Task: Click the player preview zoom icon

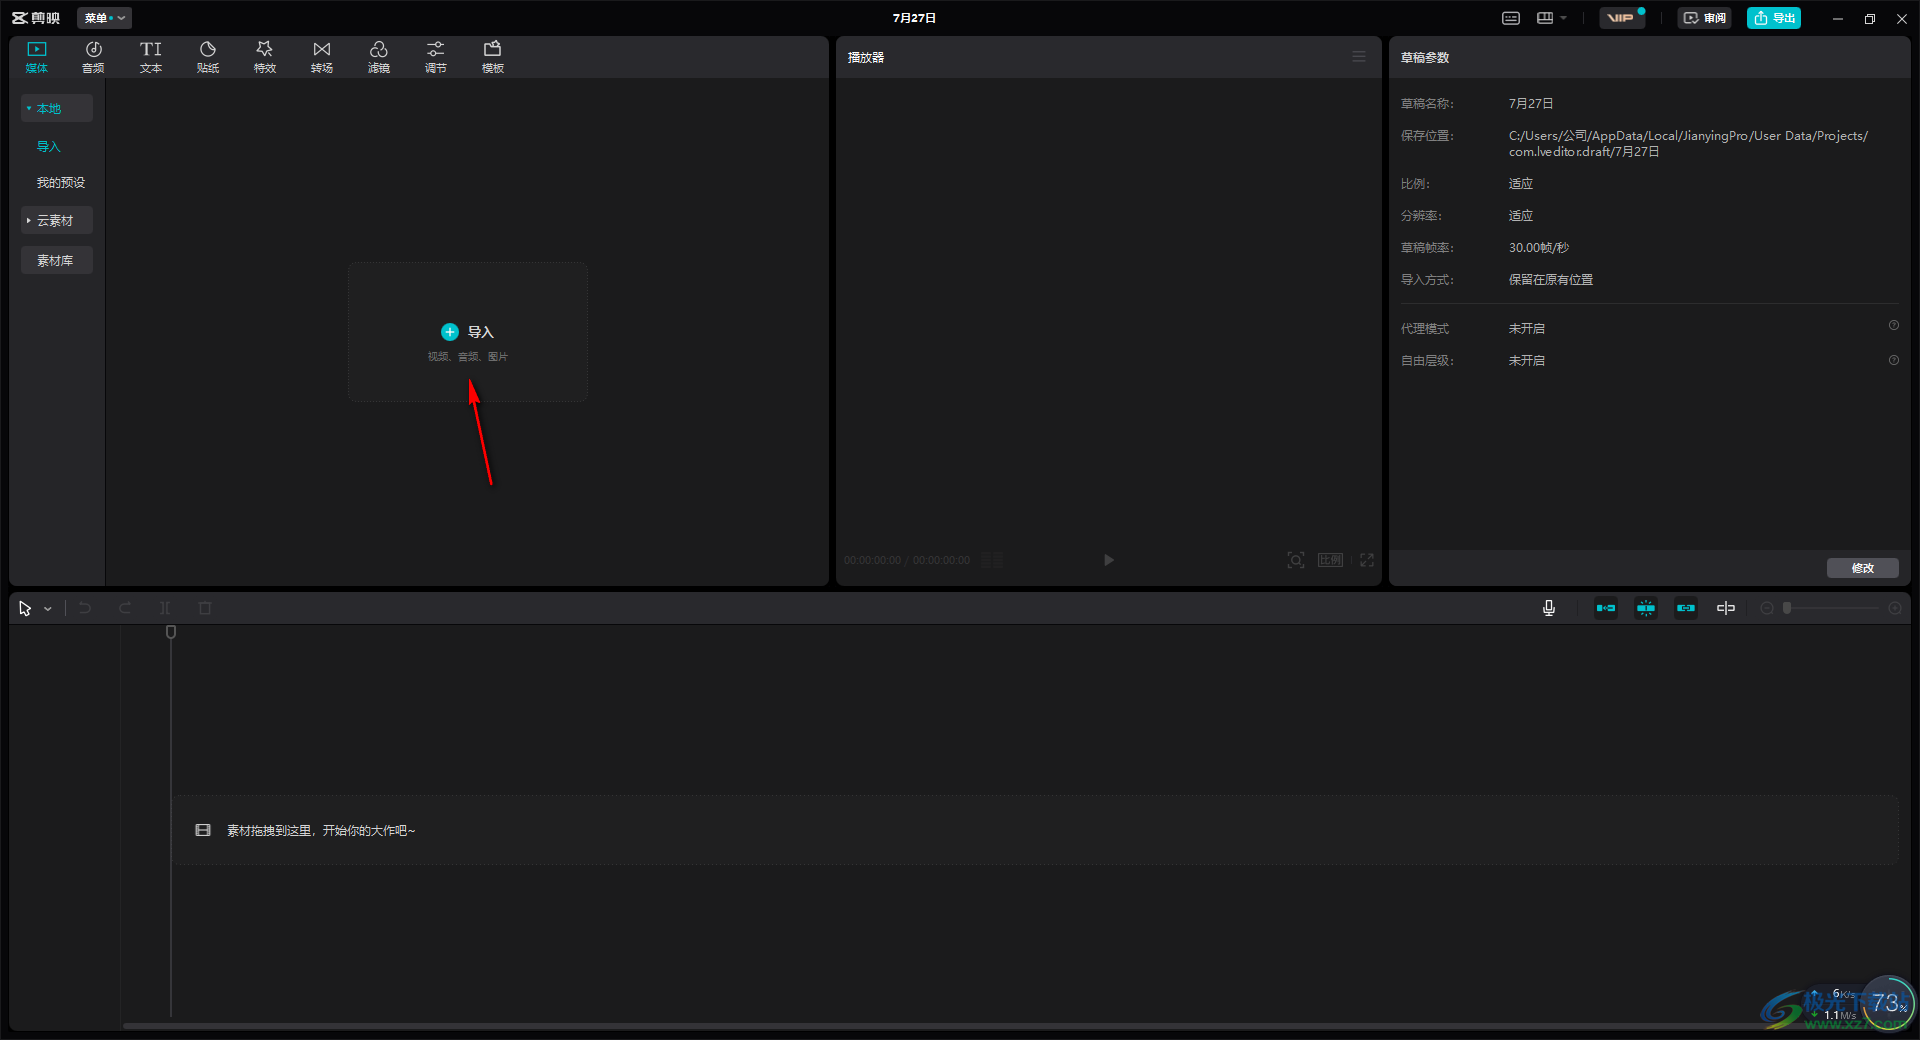Action: point(1296,560)
